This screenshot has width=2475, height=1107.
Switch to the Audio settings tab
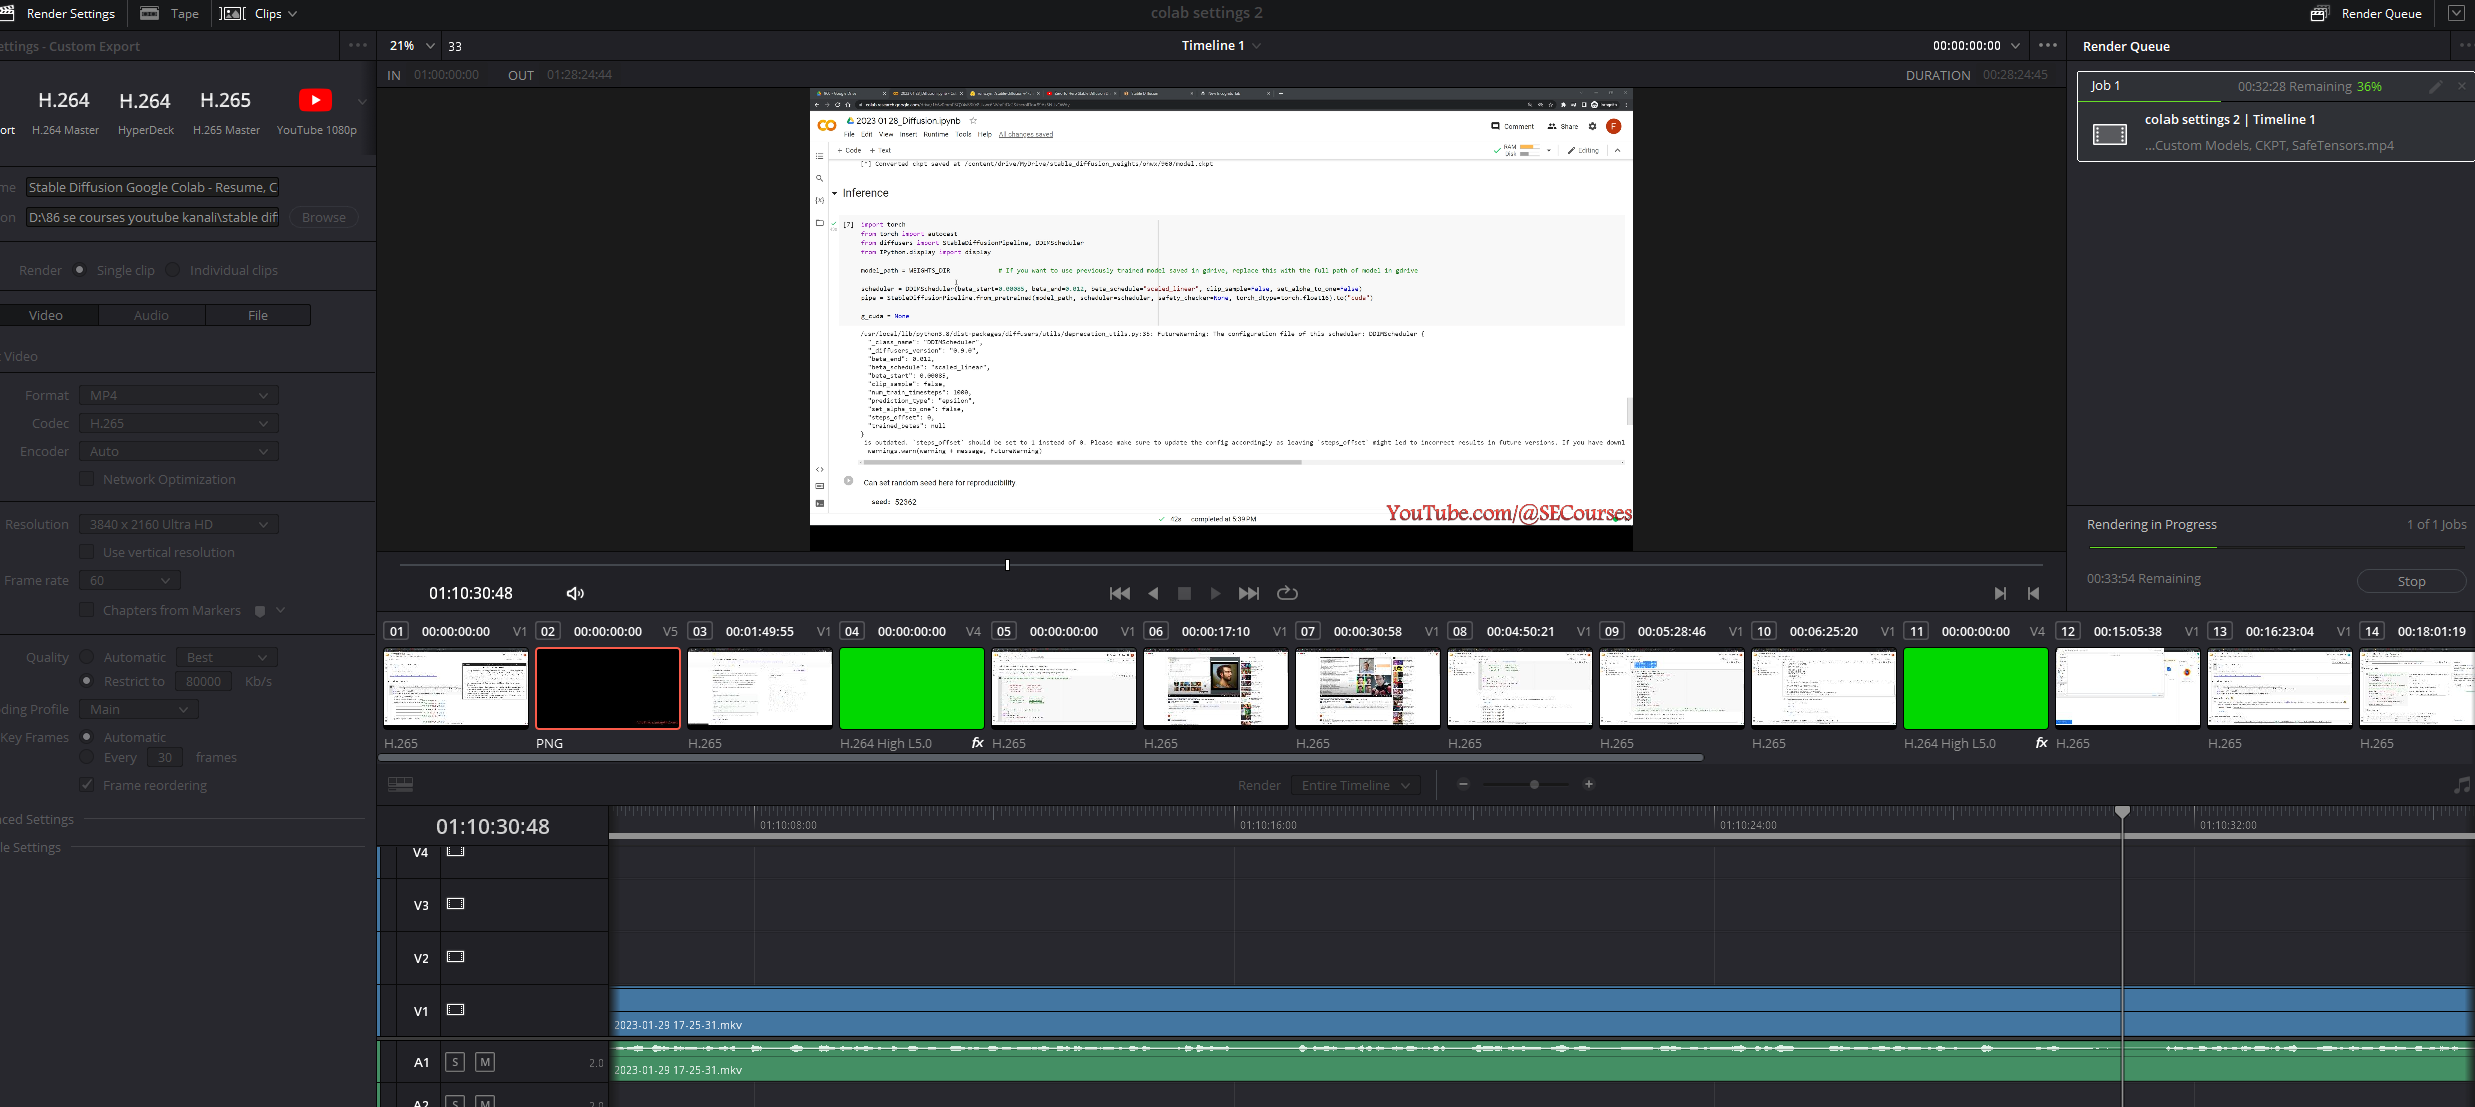[x=151, y=314]
